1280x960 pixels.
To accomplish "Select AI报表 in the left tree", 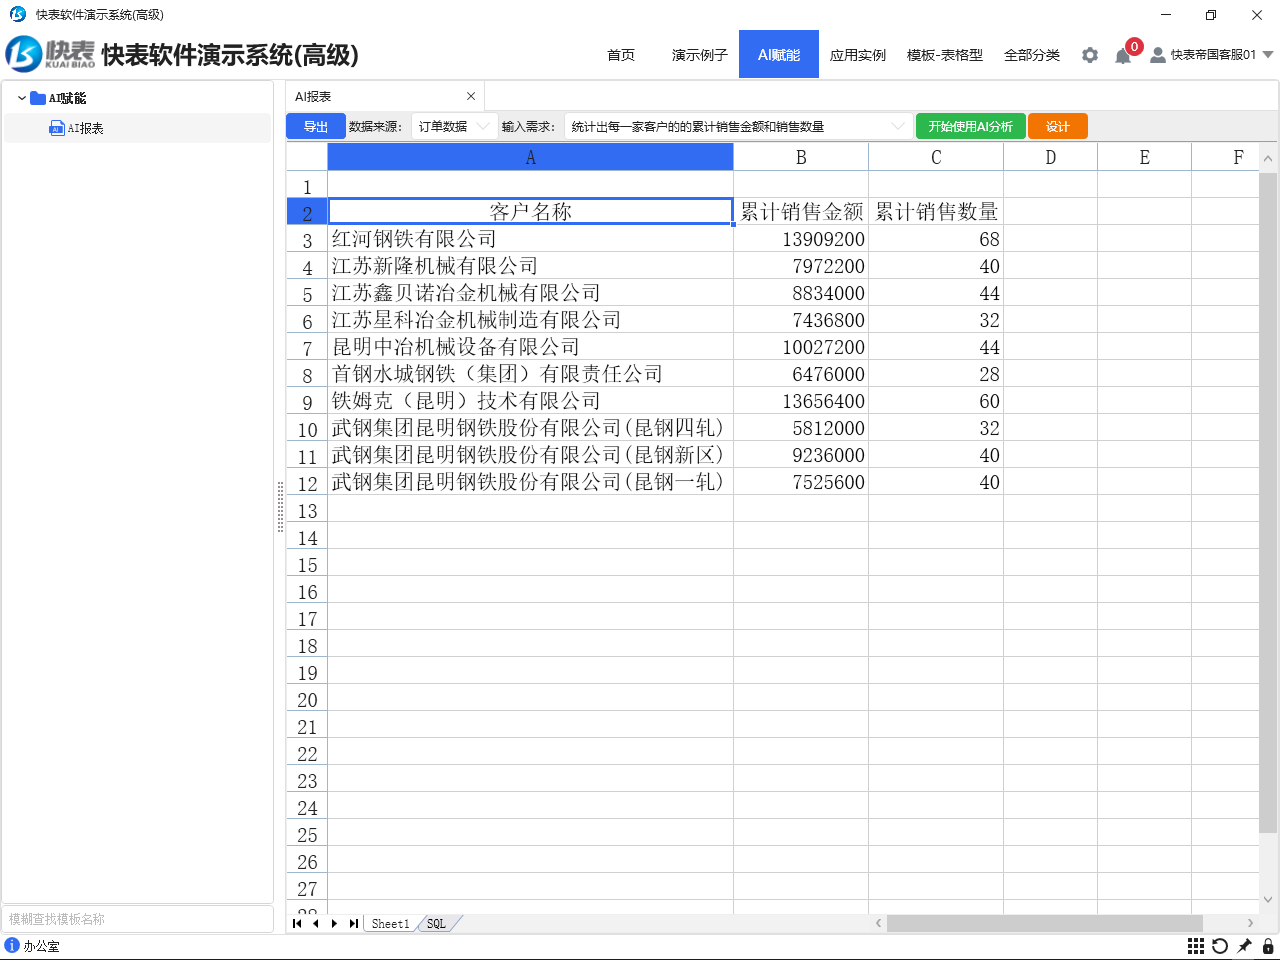I will tap(138, 128).
